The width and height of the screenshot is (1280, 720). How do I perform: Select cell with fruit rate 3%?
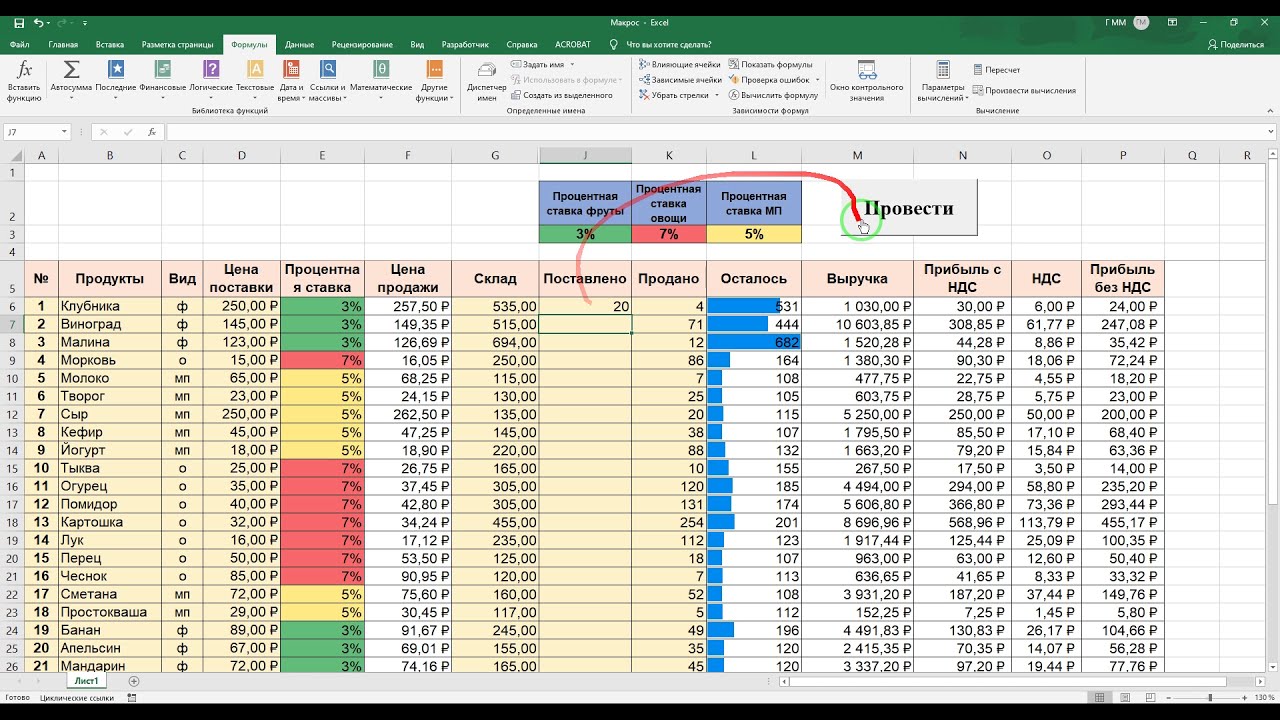[585, 234]
